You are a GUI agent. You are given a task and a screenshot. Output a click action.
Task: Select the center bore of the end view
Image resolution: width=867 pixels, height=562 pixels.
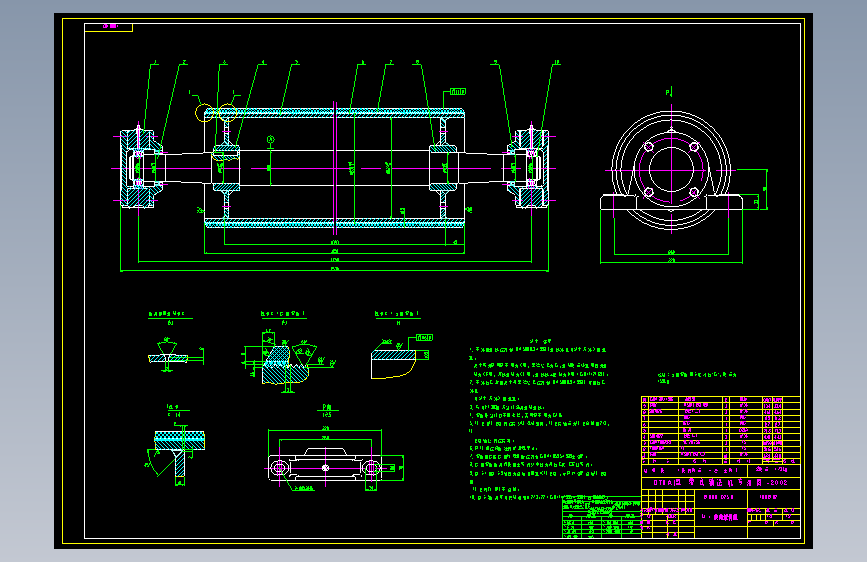pos(671,169)
